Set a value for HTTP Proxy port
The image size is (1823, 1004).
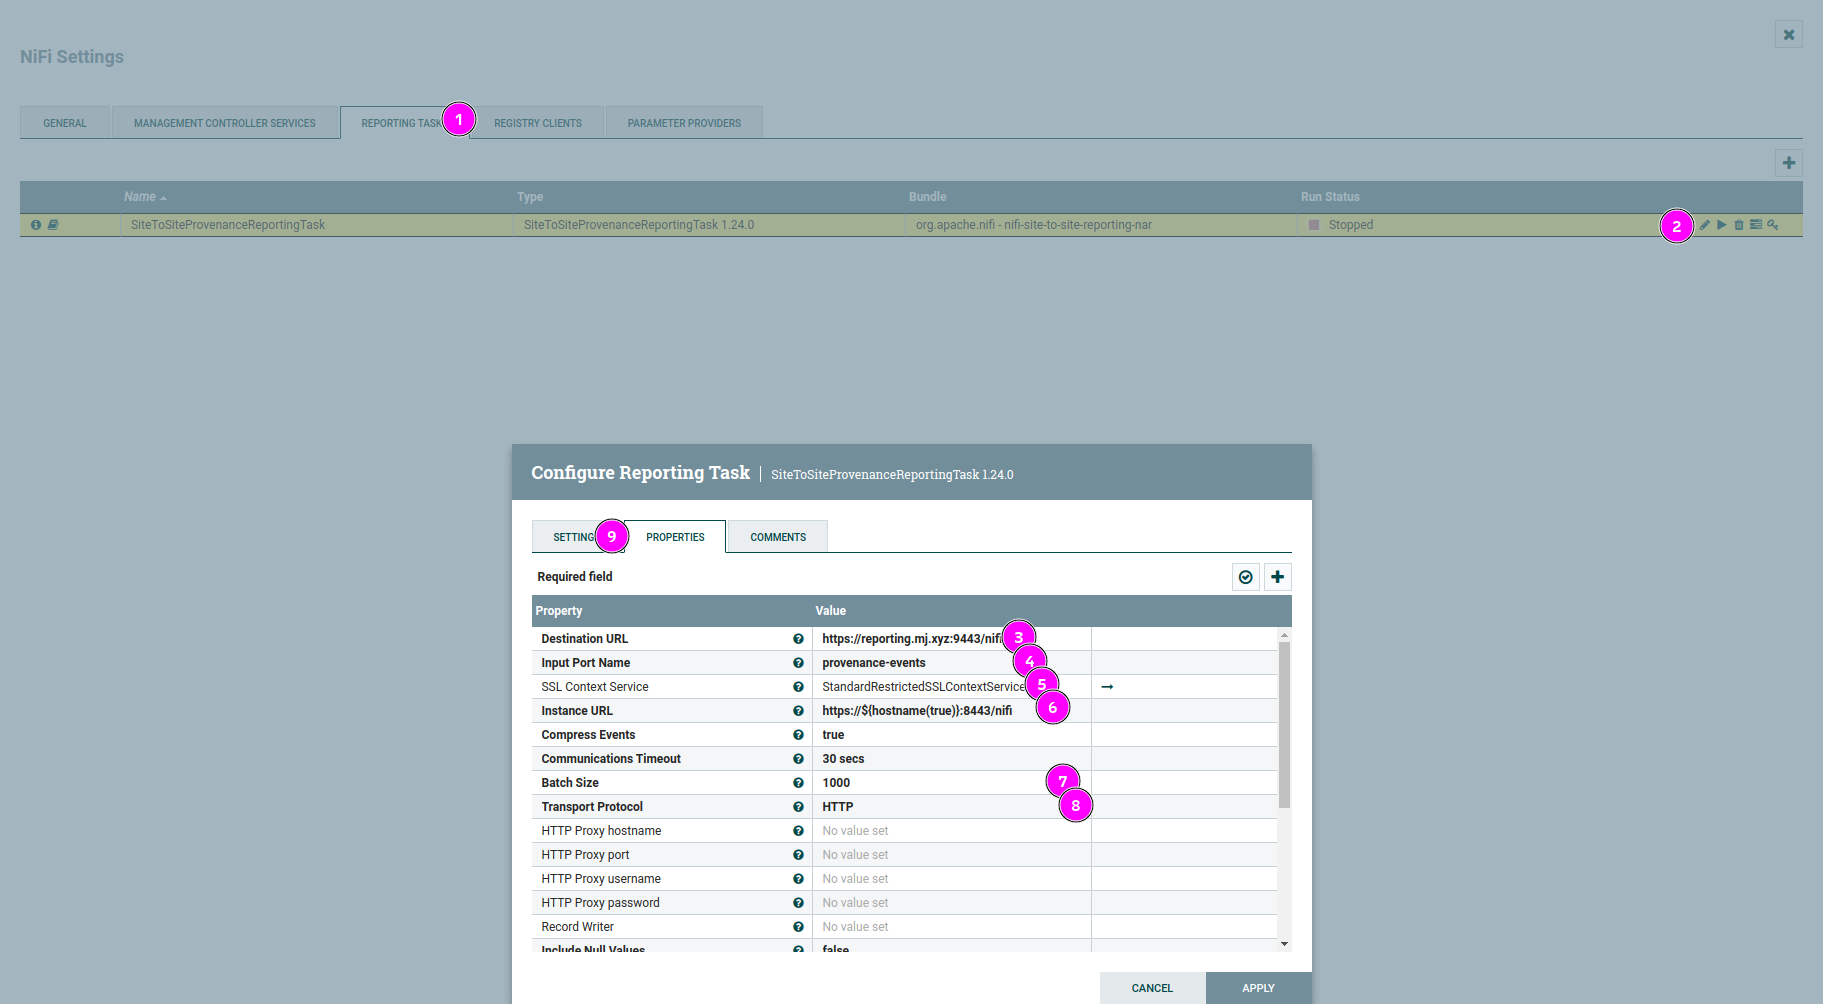pyautogui.click(x=951, y=855)
